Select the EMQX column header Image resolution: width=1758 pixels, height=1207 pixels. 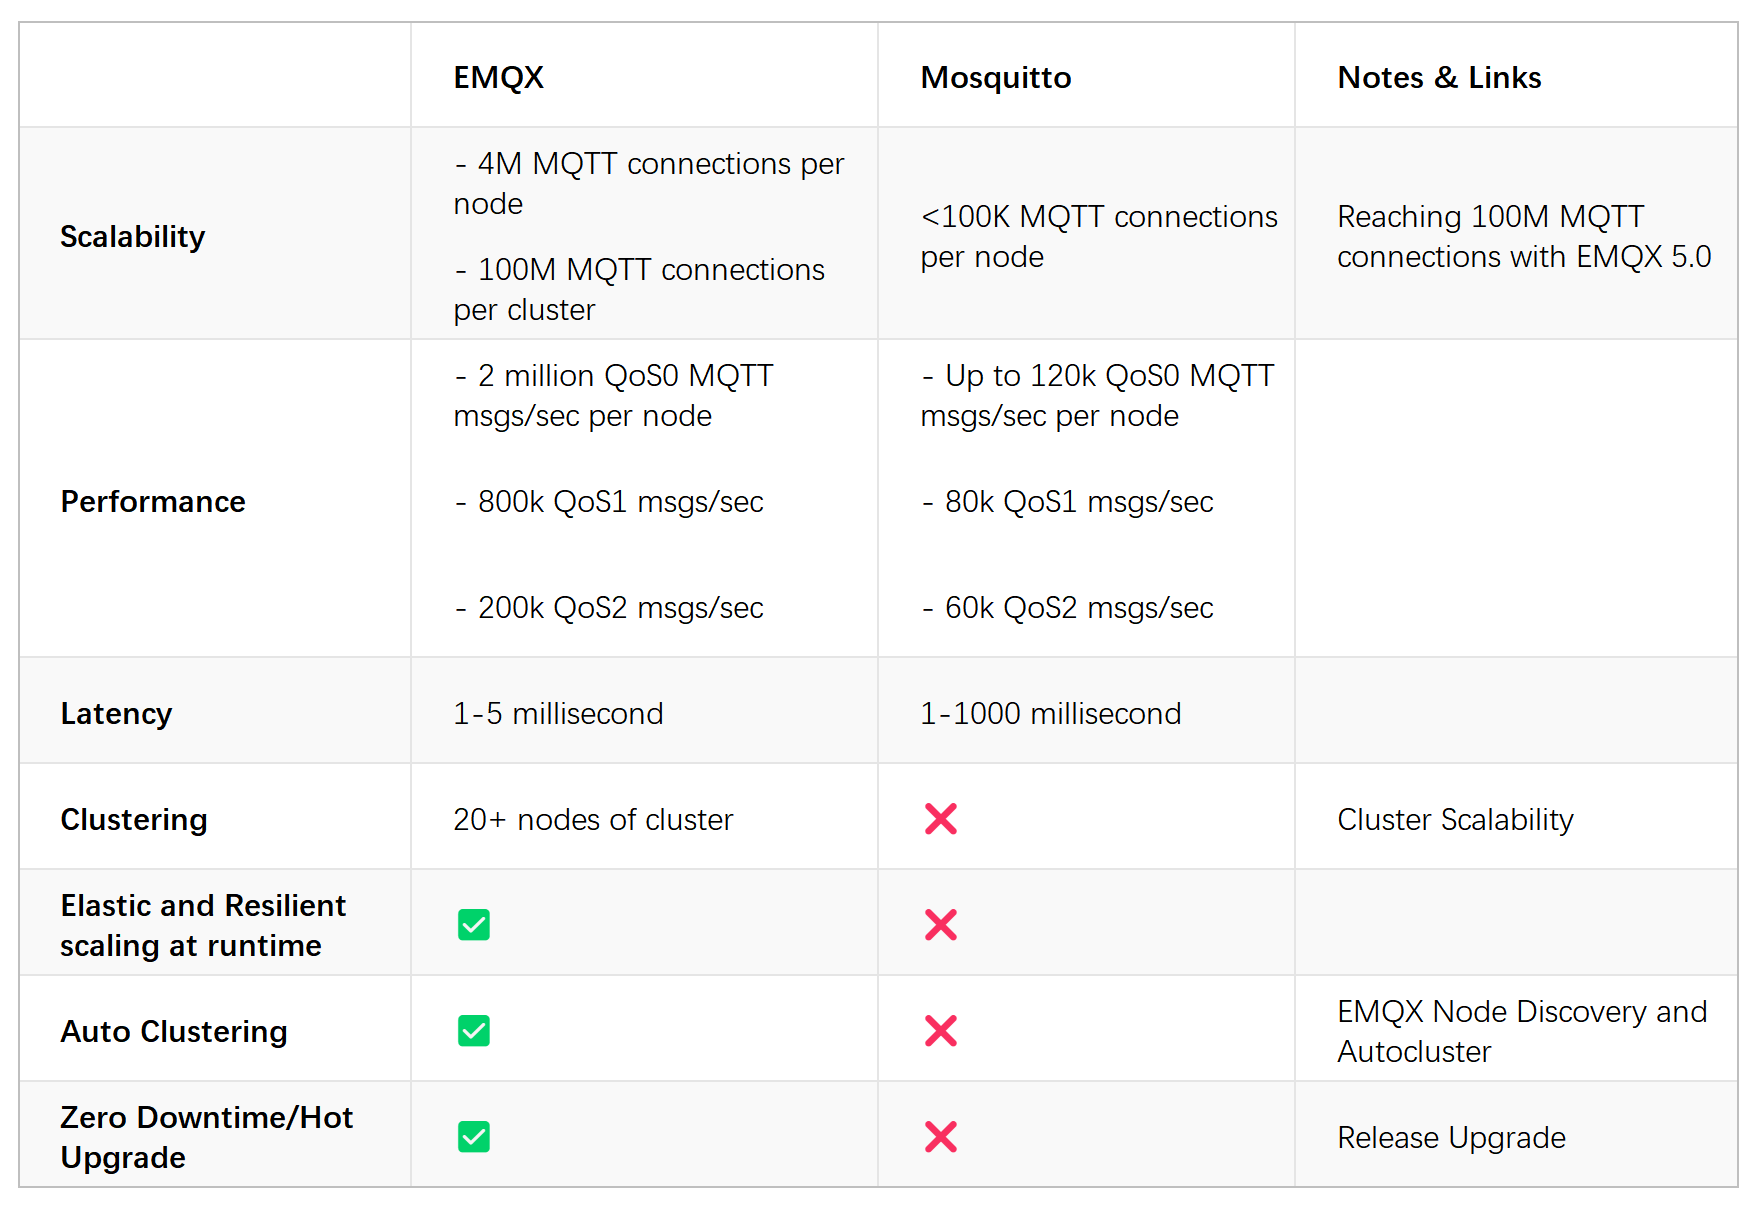tap(498, 77)
